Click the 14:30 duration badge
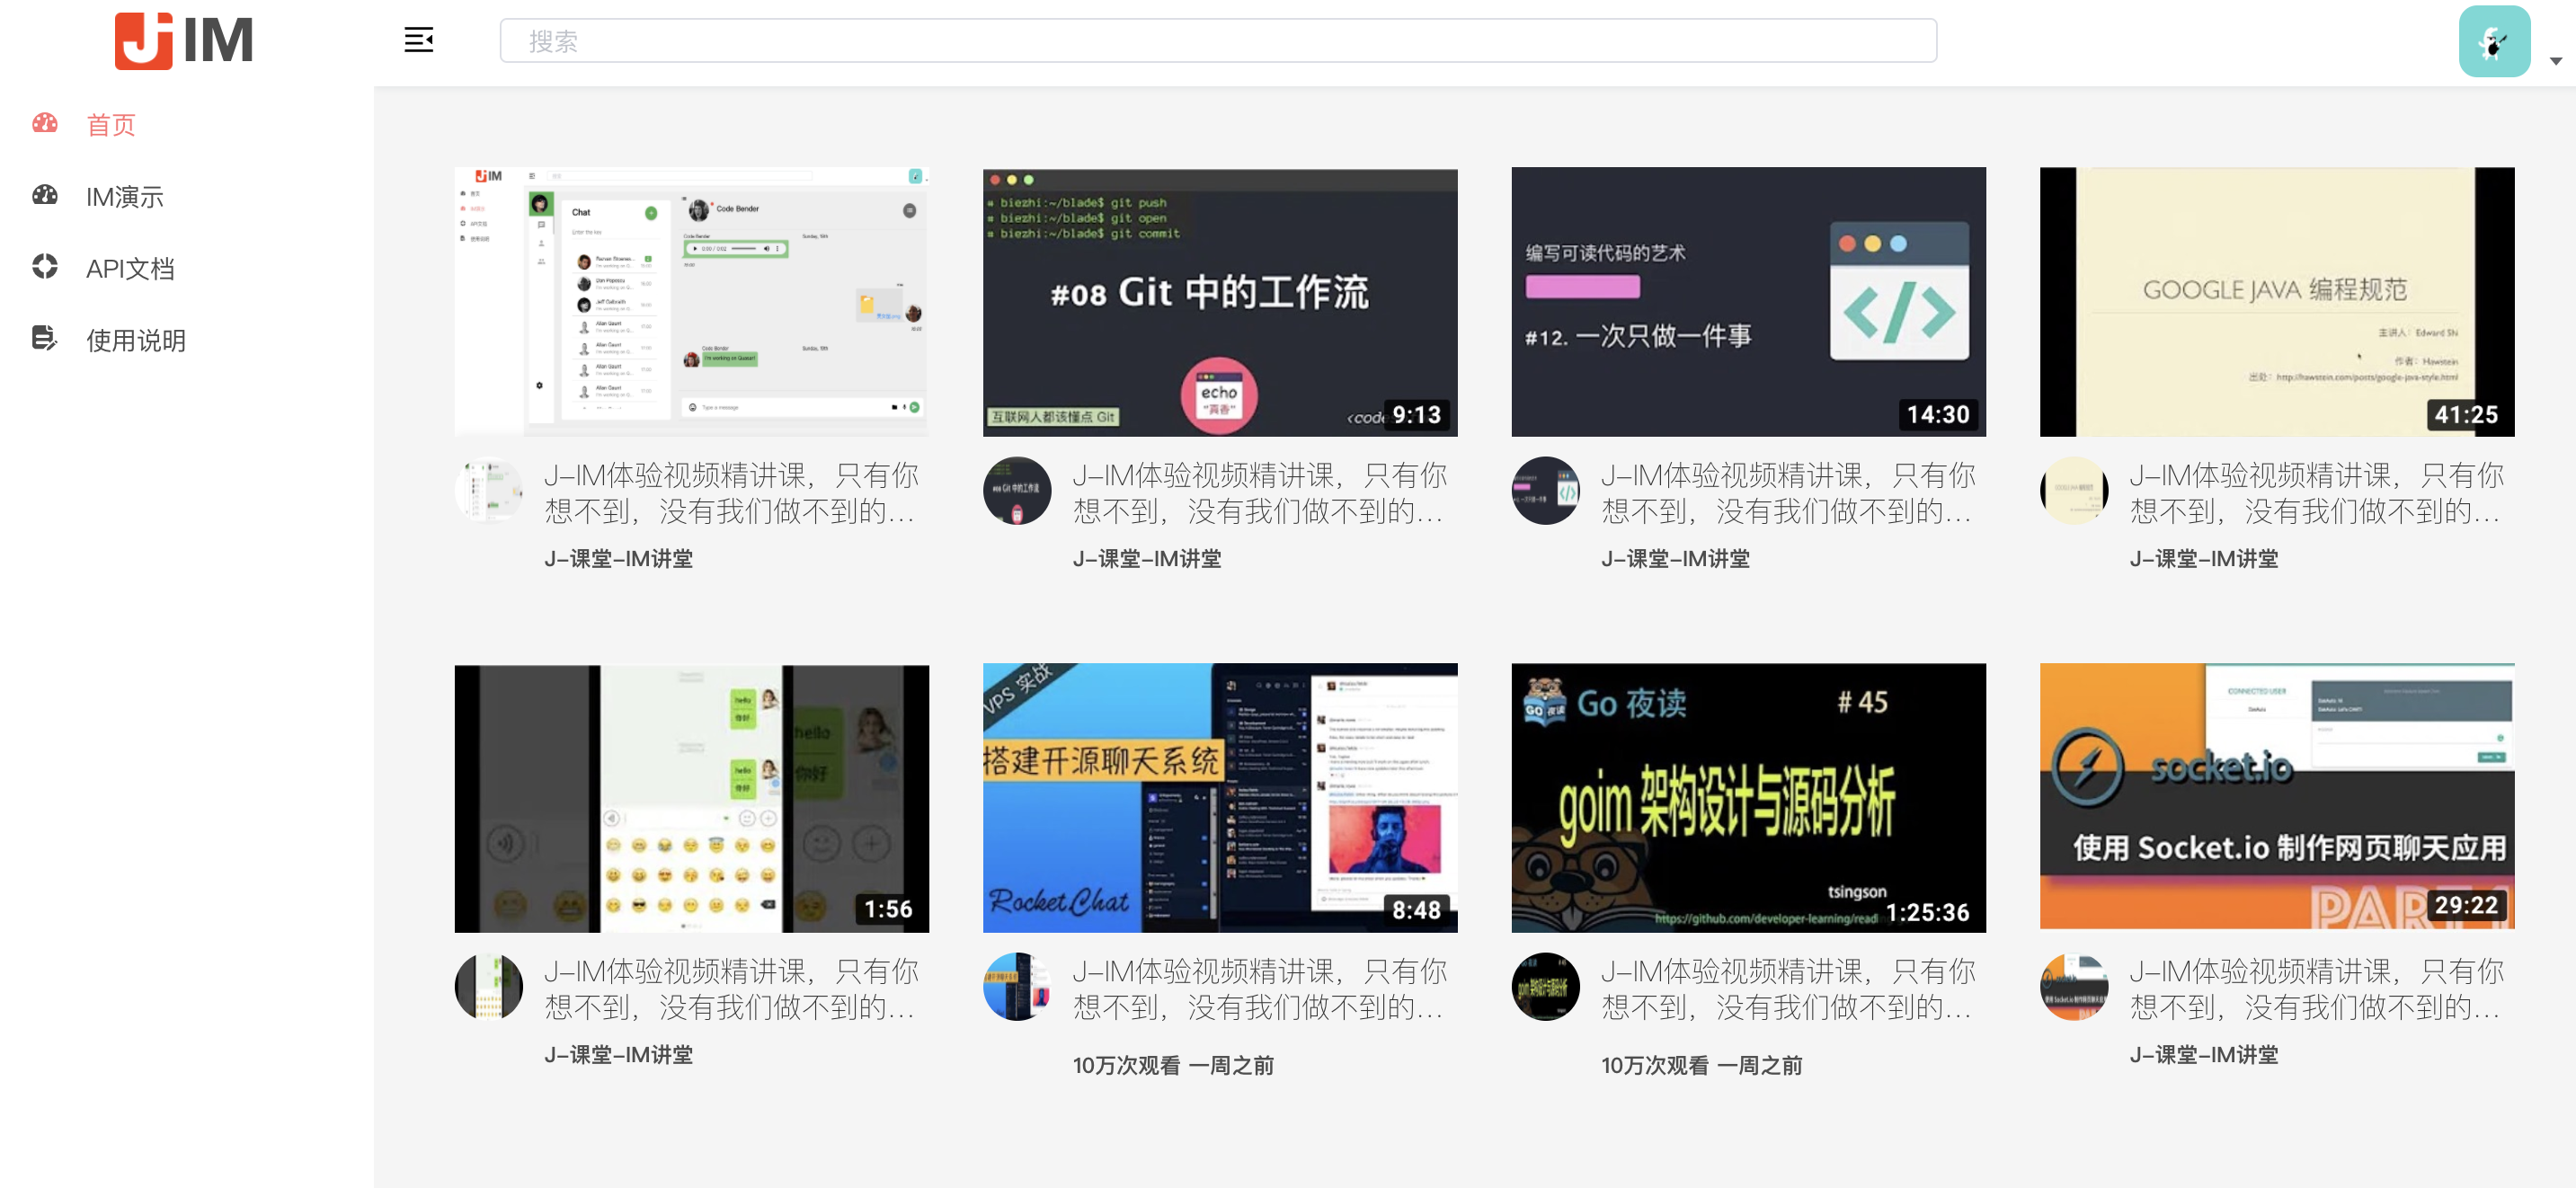Image resolution: width=2576 pixels, height=1188 pixels. 1938,415
